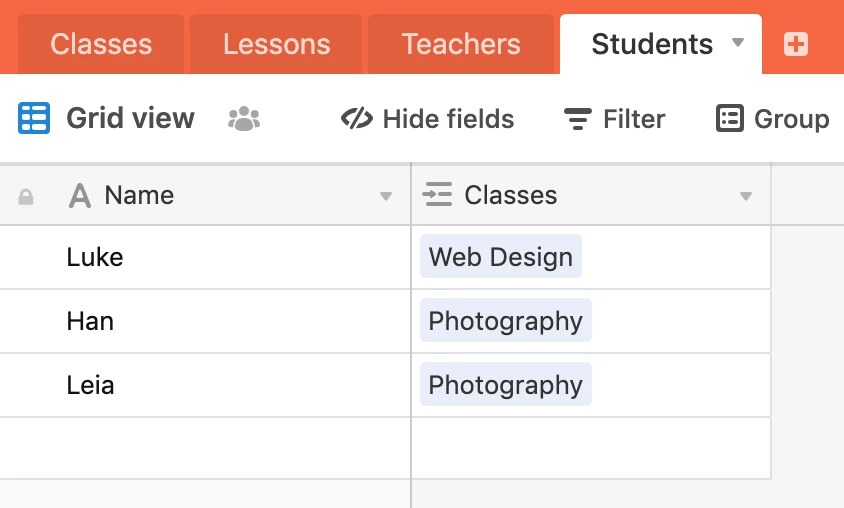This screenshot has width=844, height=508.
Task: Open the collaborators people icon
Action: click(x=244, y=119)
